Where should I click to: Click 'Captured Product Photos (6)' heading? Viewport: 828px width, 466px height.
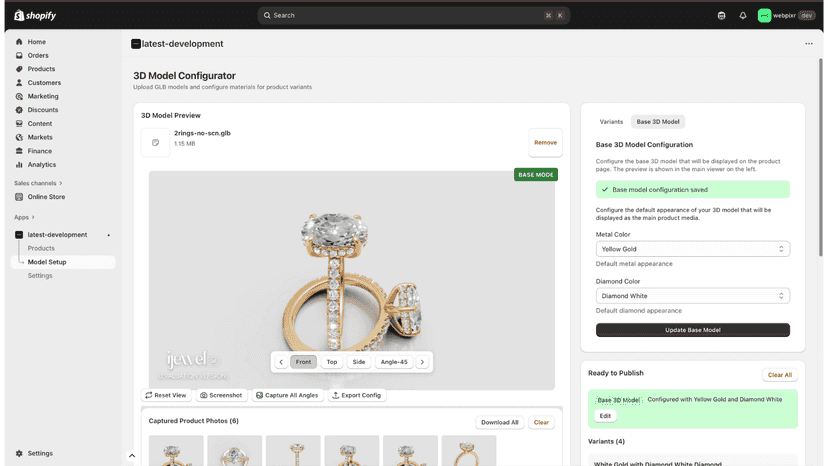click(x=193, y=421)
